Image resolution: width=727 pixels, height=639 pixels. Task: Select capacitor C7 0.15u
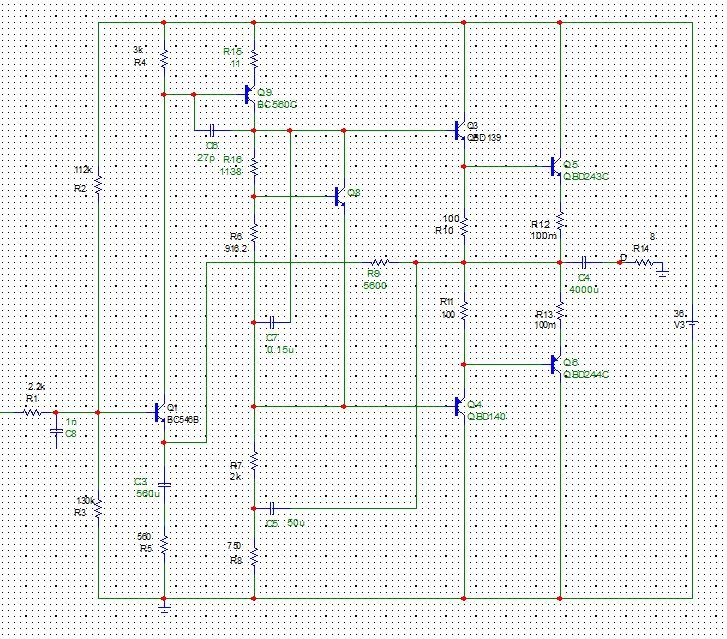click(273, 322)
